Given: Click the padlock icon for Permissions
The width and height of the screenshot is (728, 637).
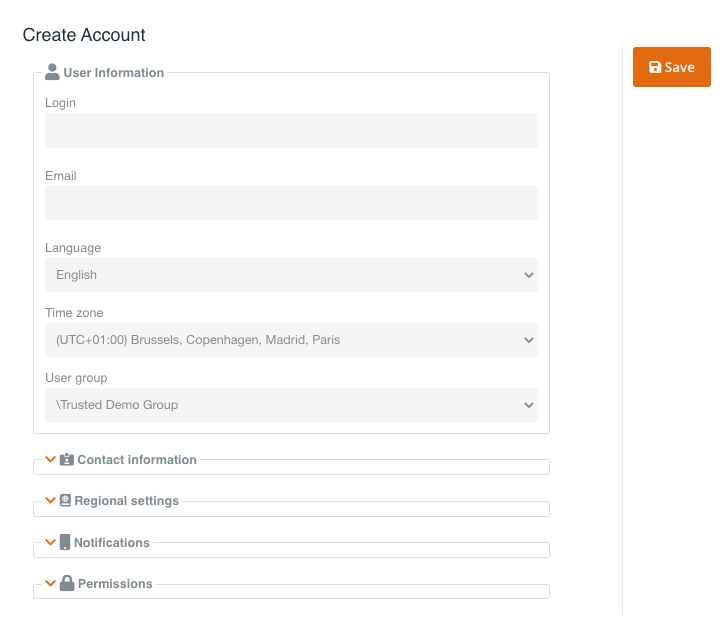Looking at the screenshot, I should tap(67, 583).
